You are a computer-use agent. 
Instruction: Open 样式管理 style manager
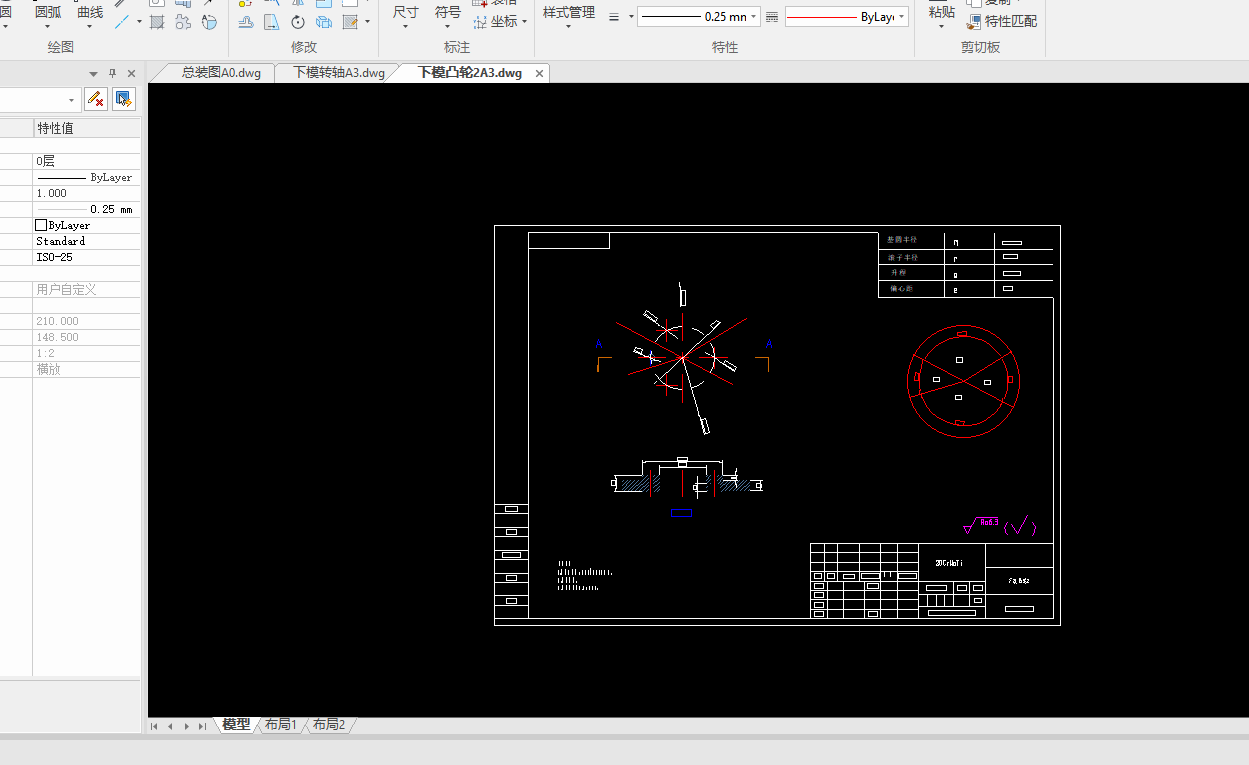point(568,13)
